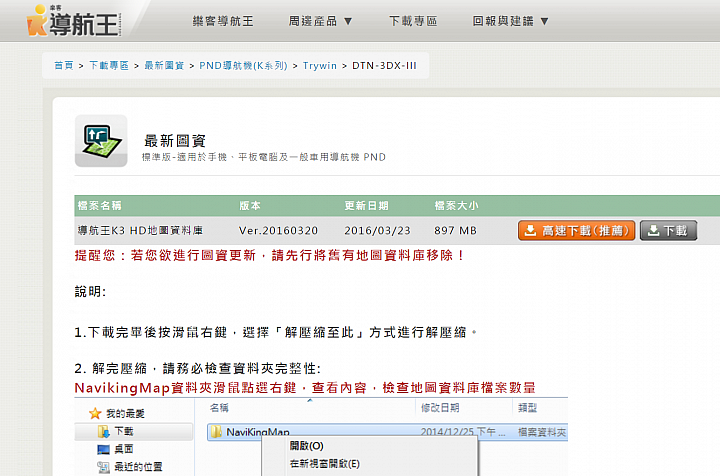Select update date 2016/03/23
The width and height of the screenshot is (720, 476).
tap(377, 230)
